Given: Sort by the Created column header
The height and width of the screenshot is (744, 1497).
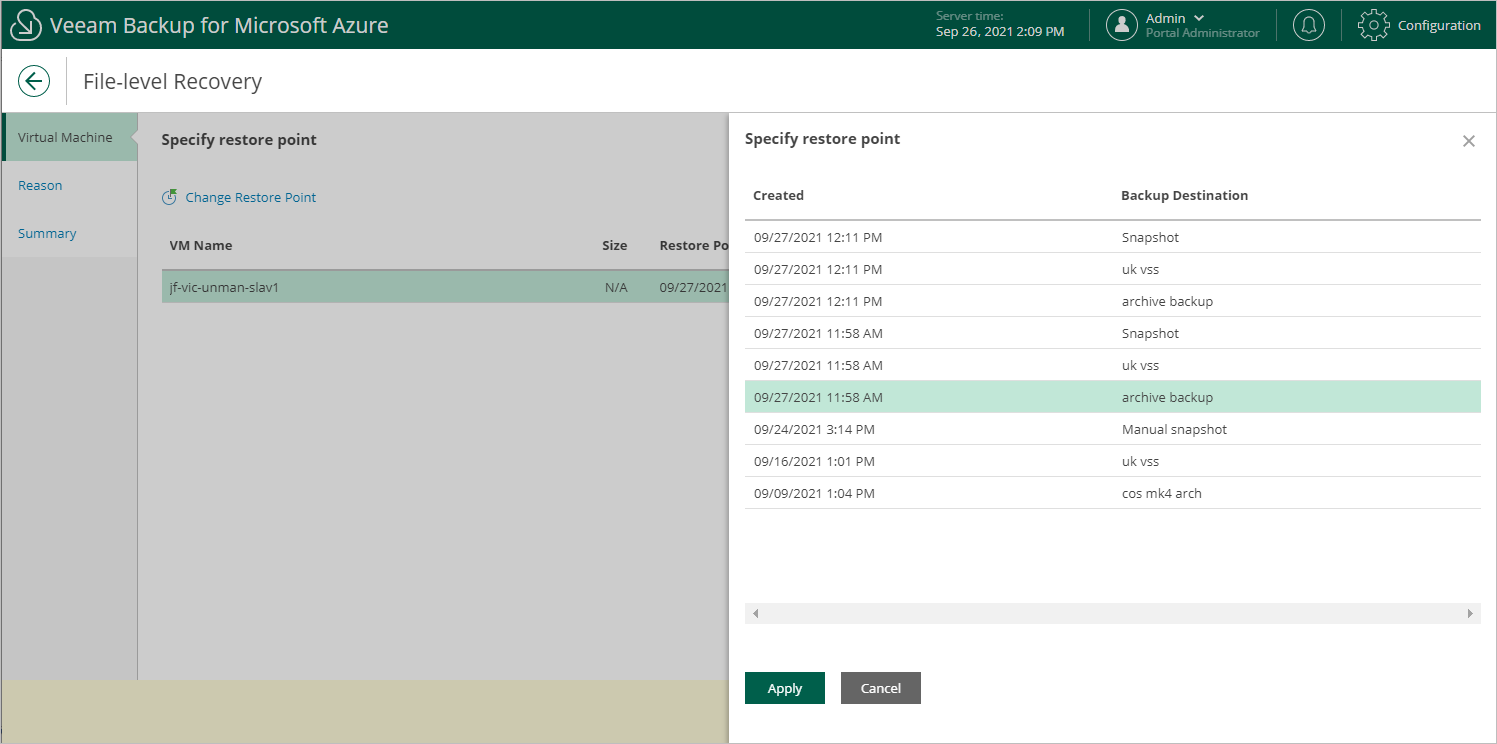Looking at the screenshot, I should (x=778, y=195).
